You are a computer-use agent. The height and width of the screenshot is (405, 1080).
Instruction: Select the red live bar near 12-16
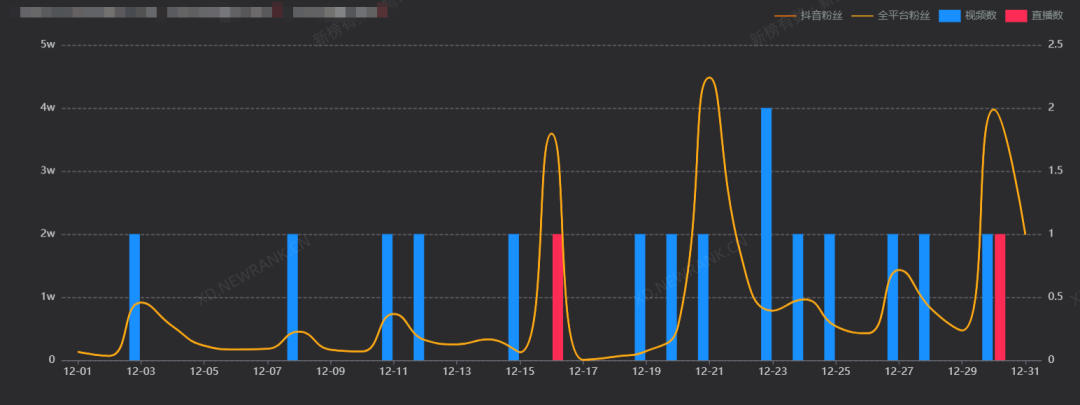point(558,297)
